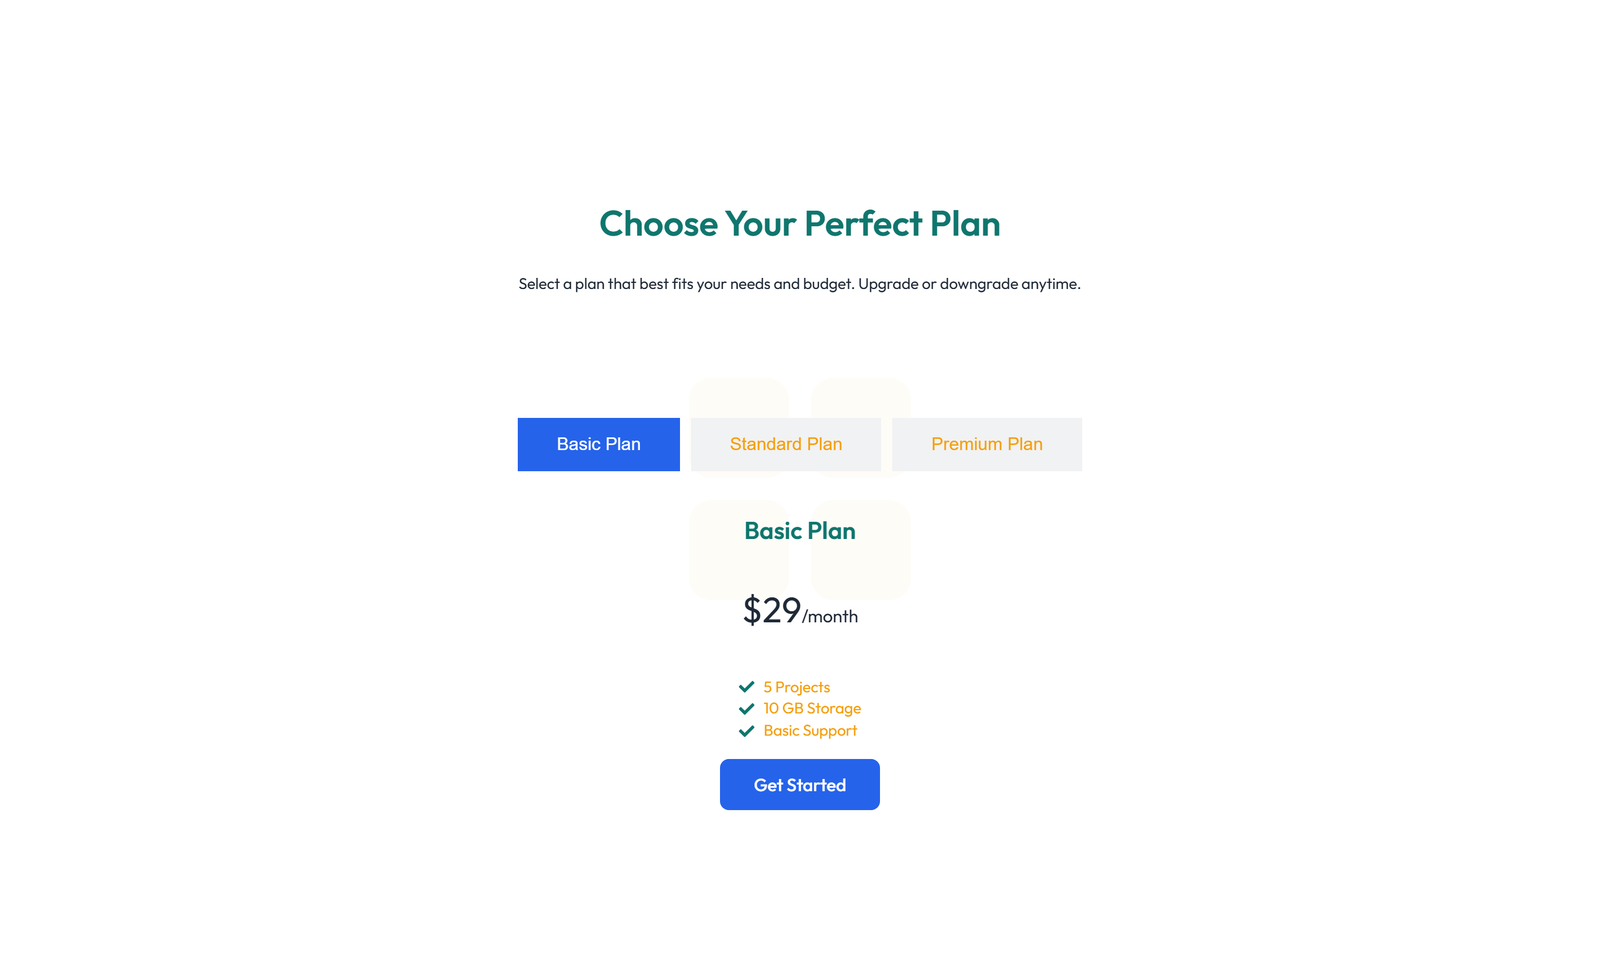Select the Premium Plan tab

coord(986,444)
